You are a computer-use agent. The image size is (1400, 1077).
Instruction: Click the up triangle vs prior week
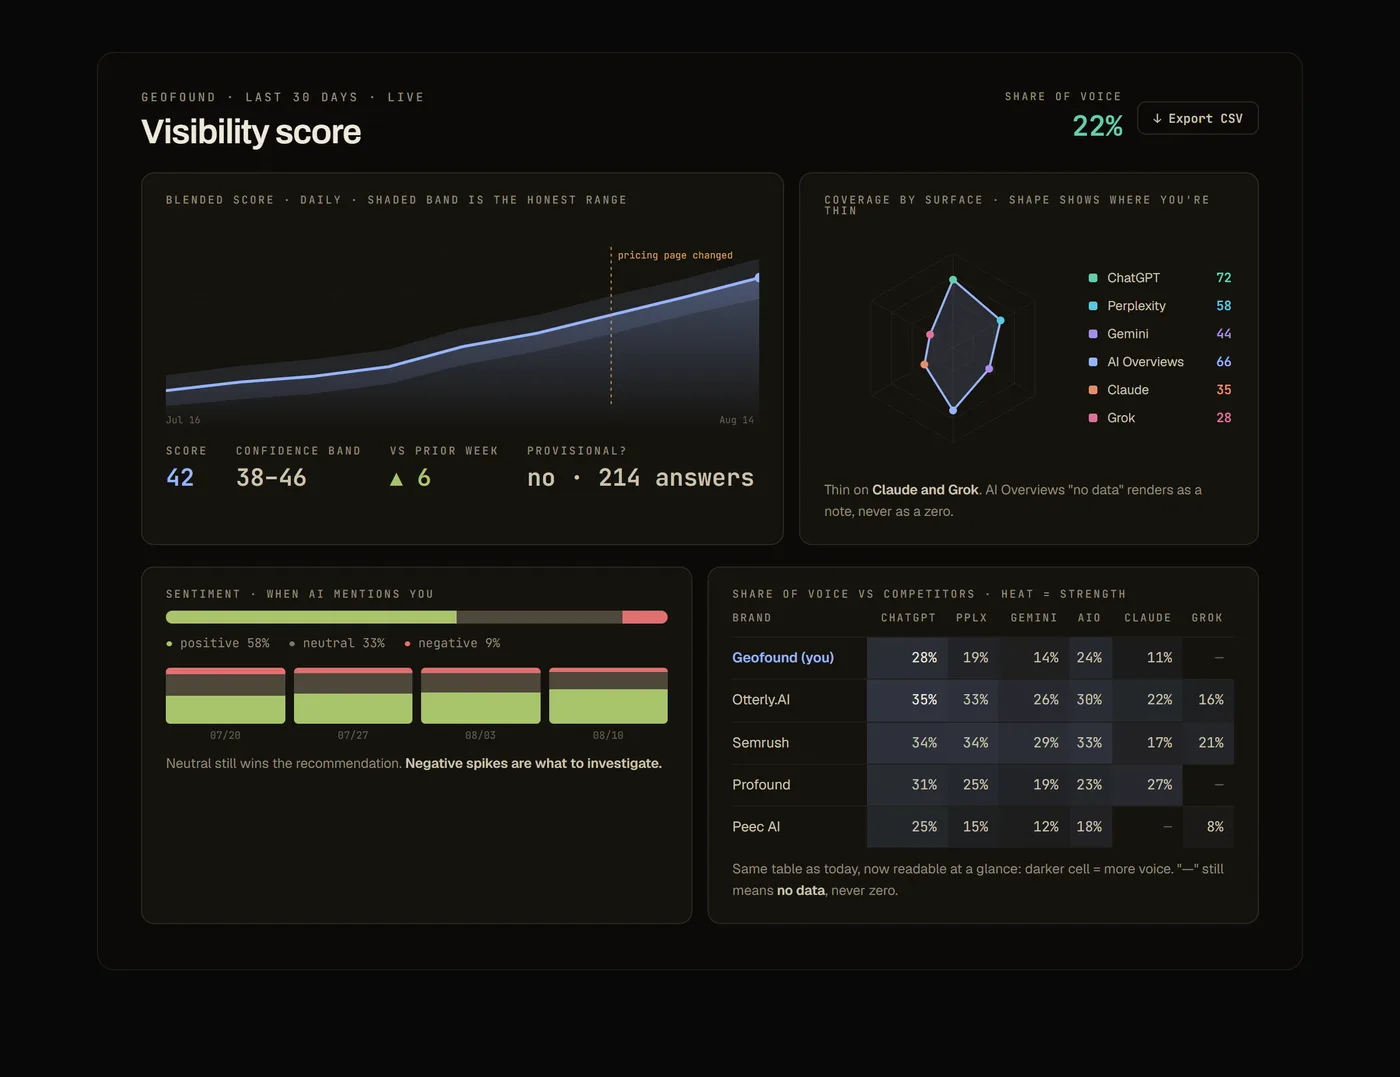(x=396, y=479)
